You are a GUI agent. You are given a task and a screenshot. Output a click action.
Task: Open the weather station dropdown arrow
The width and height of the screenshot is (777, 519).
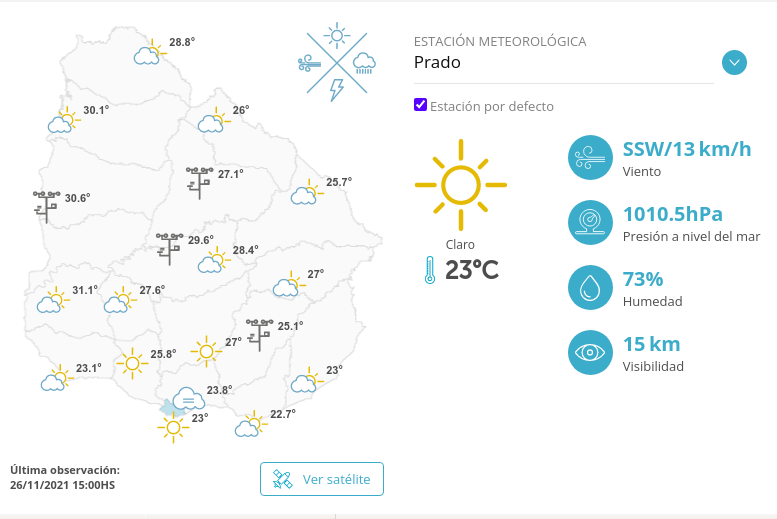click(x=734, y=62)
